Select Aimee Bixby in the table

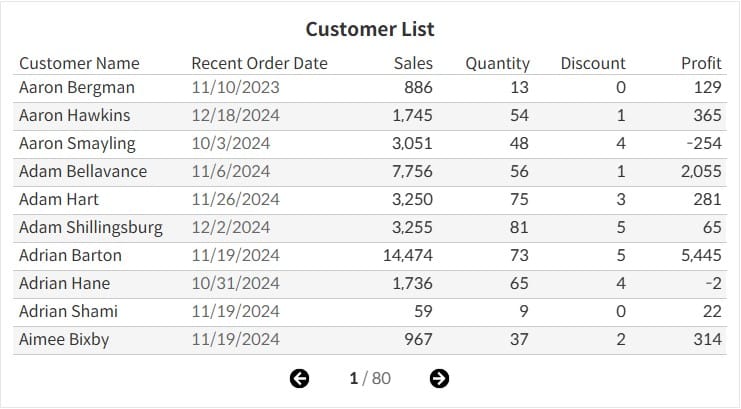pos(64,339)
